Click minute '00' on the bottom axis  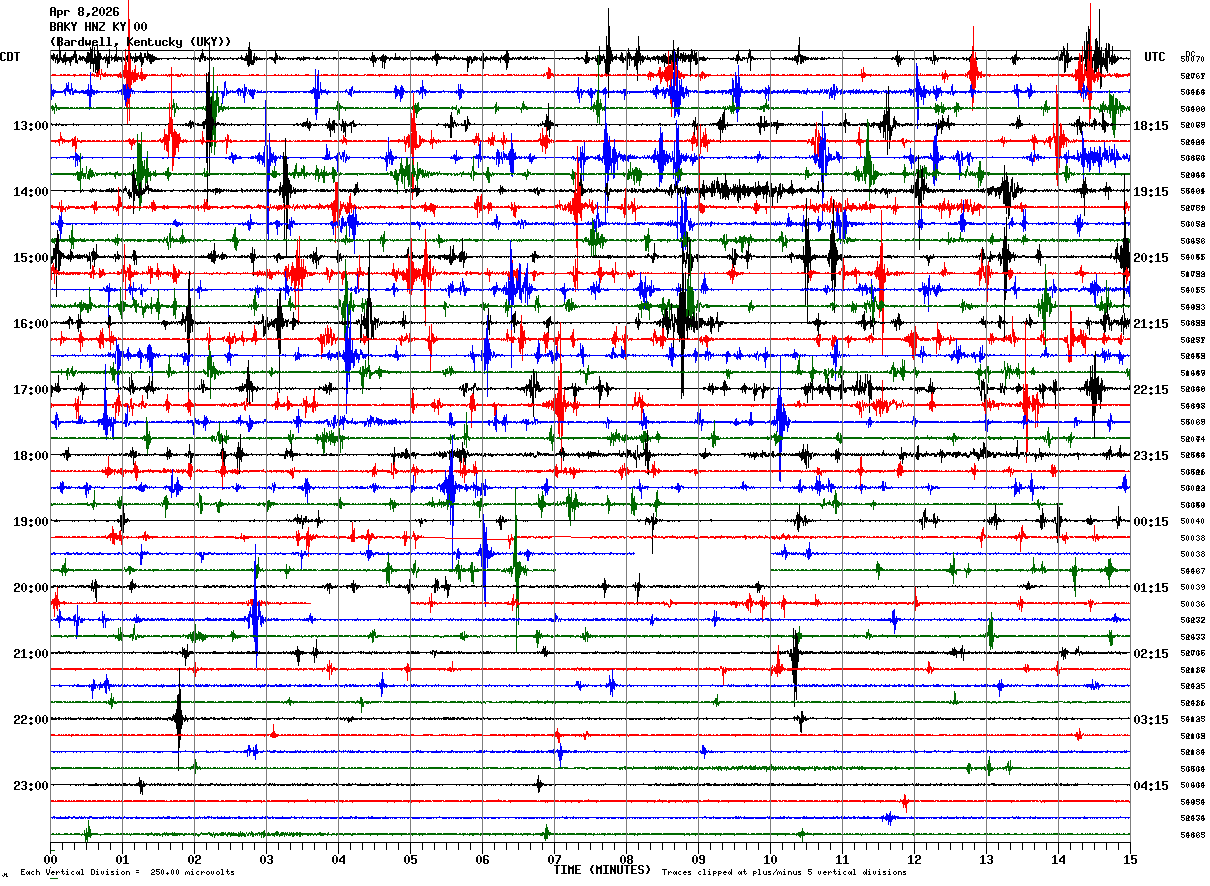click(50, 859)
